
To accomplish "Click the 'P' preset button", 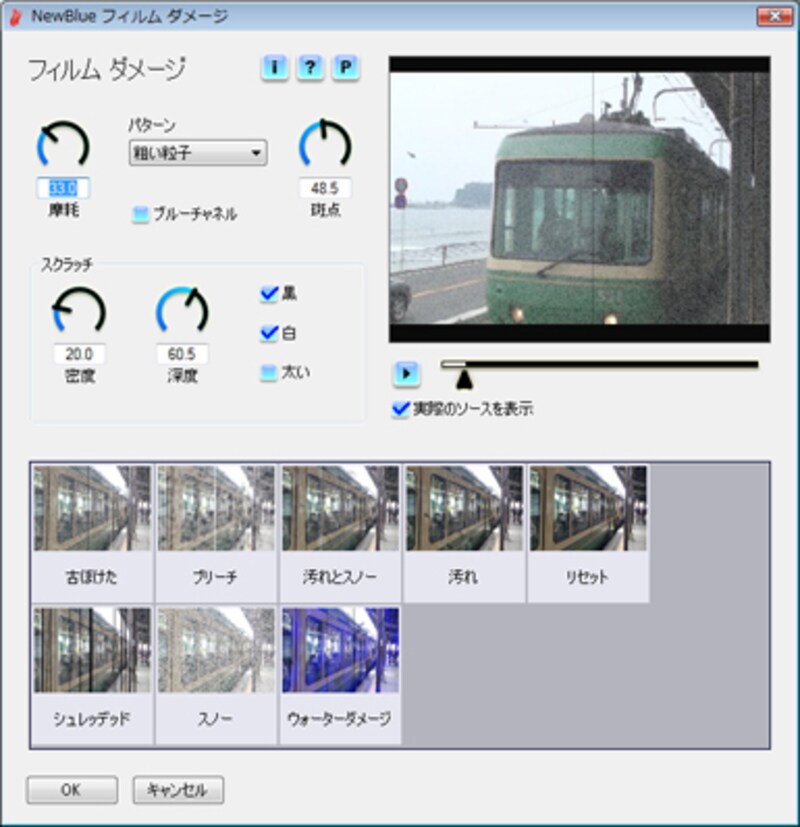I will 345,68.
